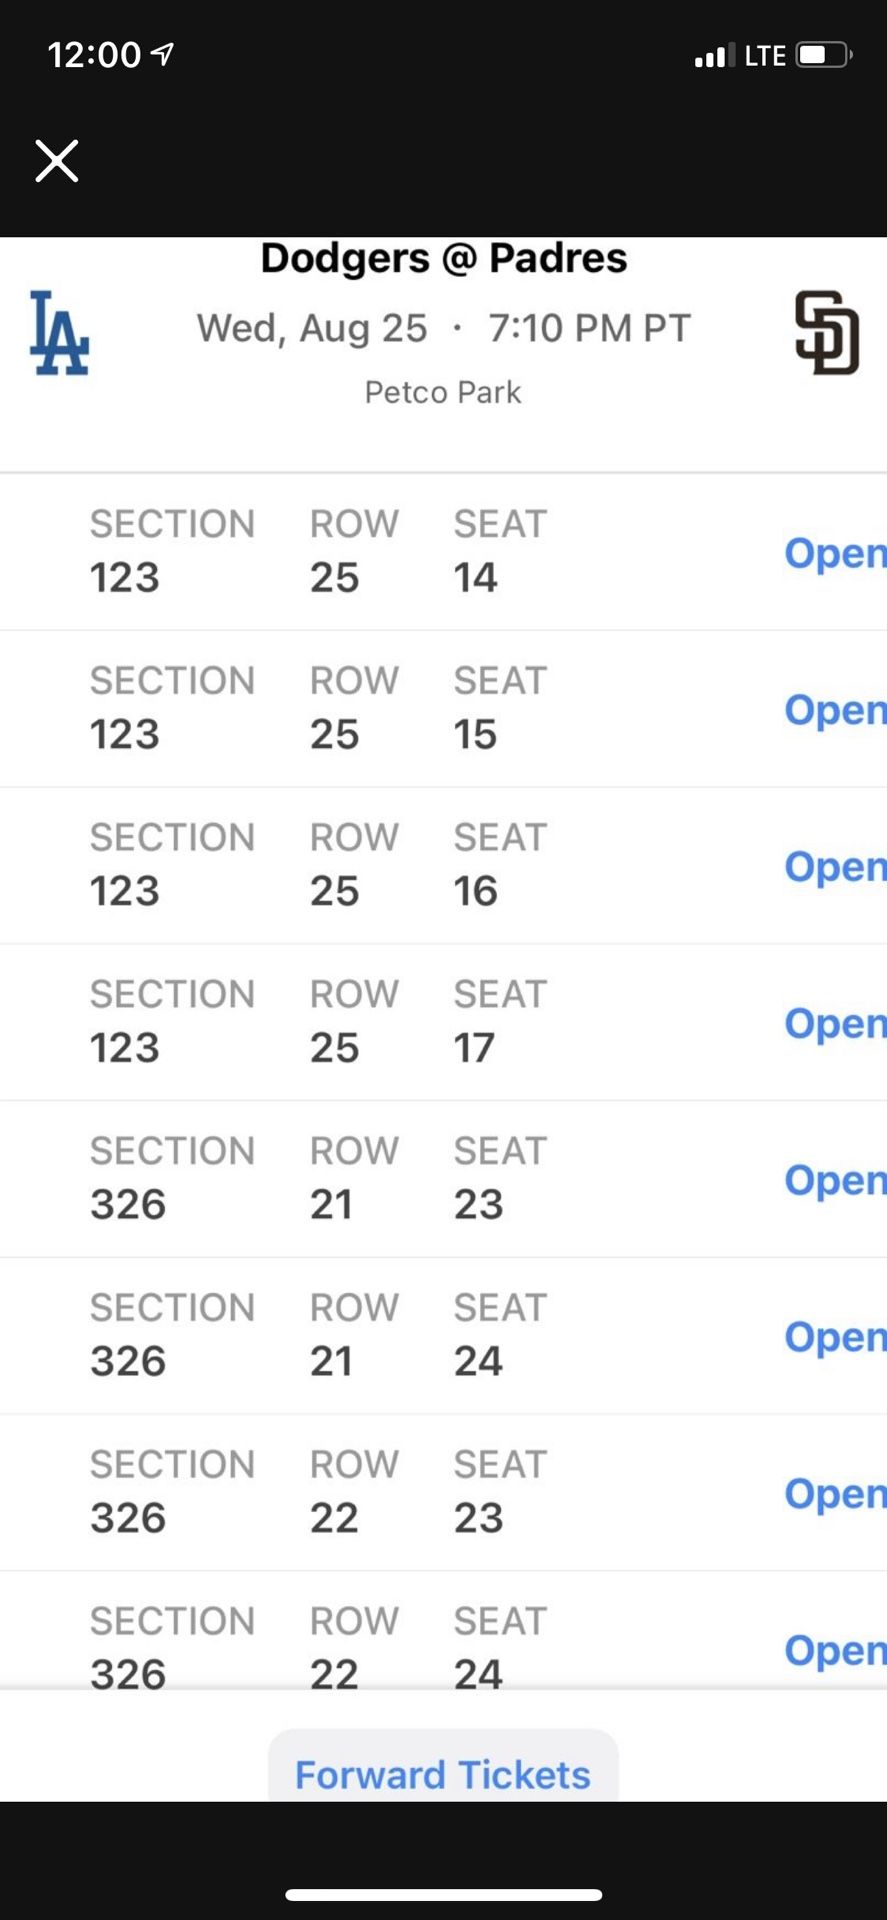Tap the Dodgers @ Padres event title
Screen dimensions: 887x1920
tap(443, 259)
